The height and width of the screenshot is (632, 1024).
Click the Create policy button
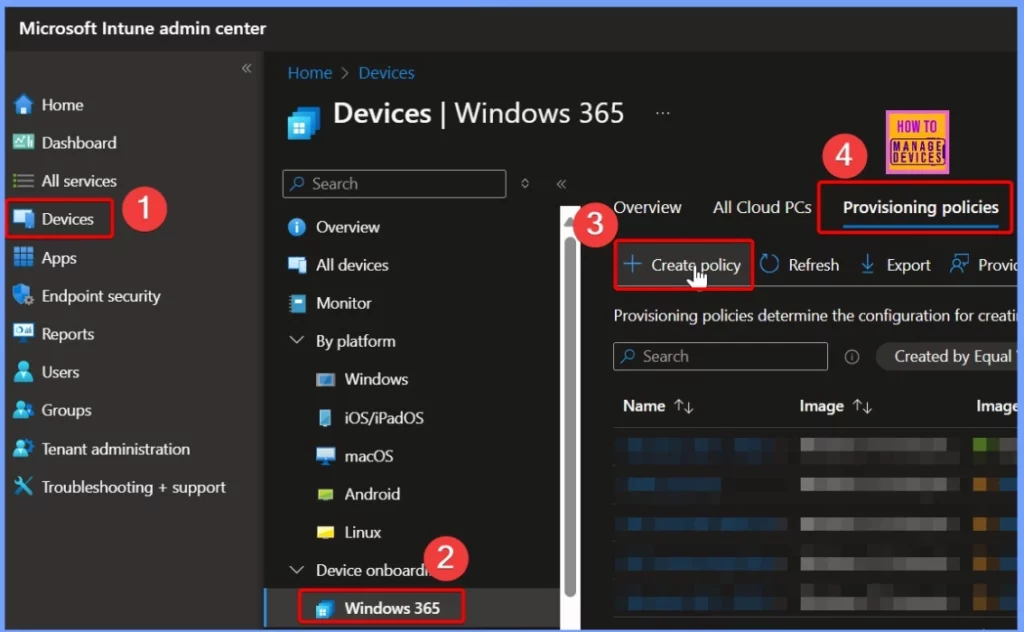coord(683,264)
